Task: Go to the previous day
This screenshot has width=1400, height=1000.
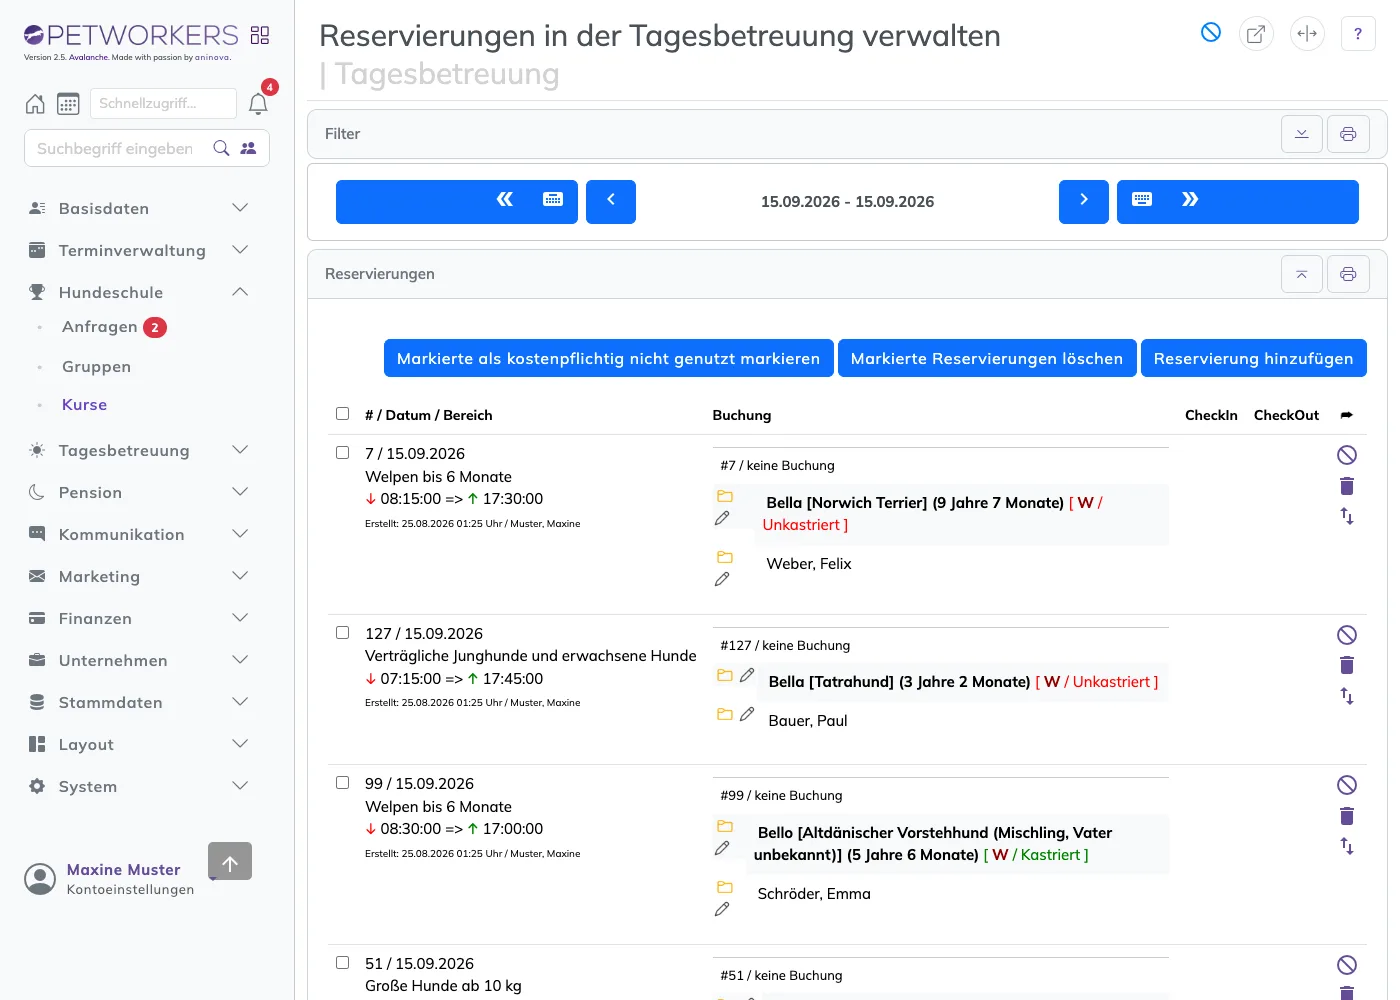Action: 611,201
